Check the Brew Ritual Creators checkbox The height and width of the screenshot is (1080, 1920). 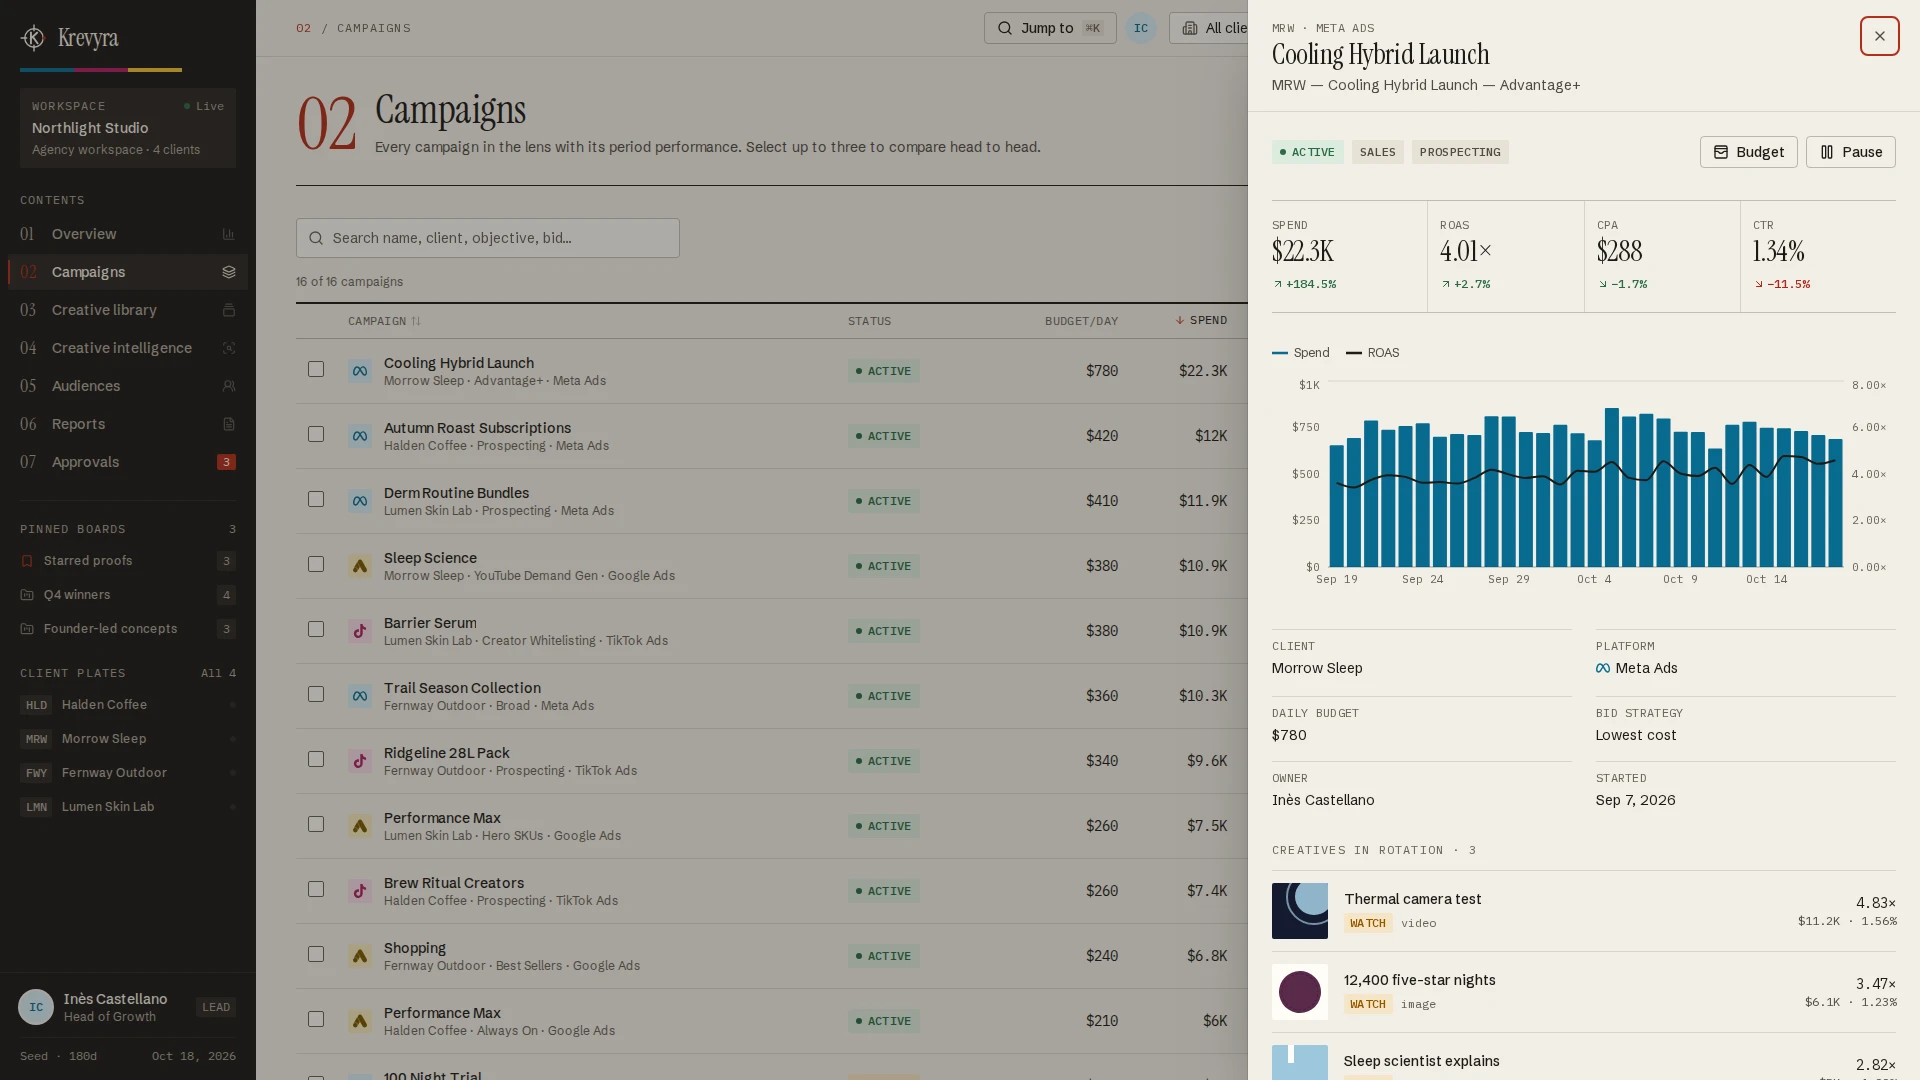pyautogui.click(x=316, y=889)
